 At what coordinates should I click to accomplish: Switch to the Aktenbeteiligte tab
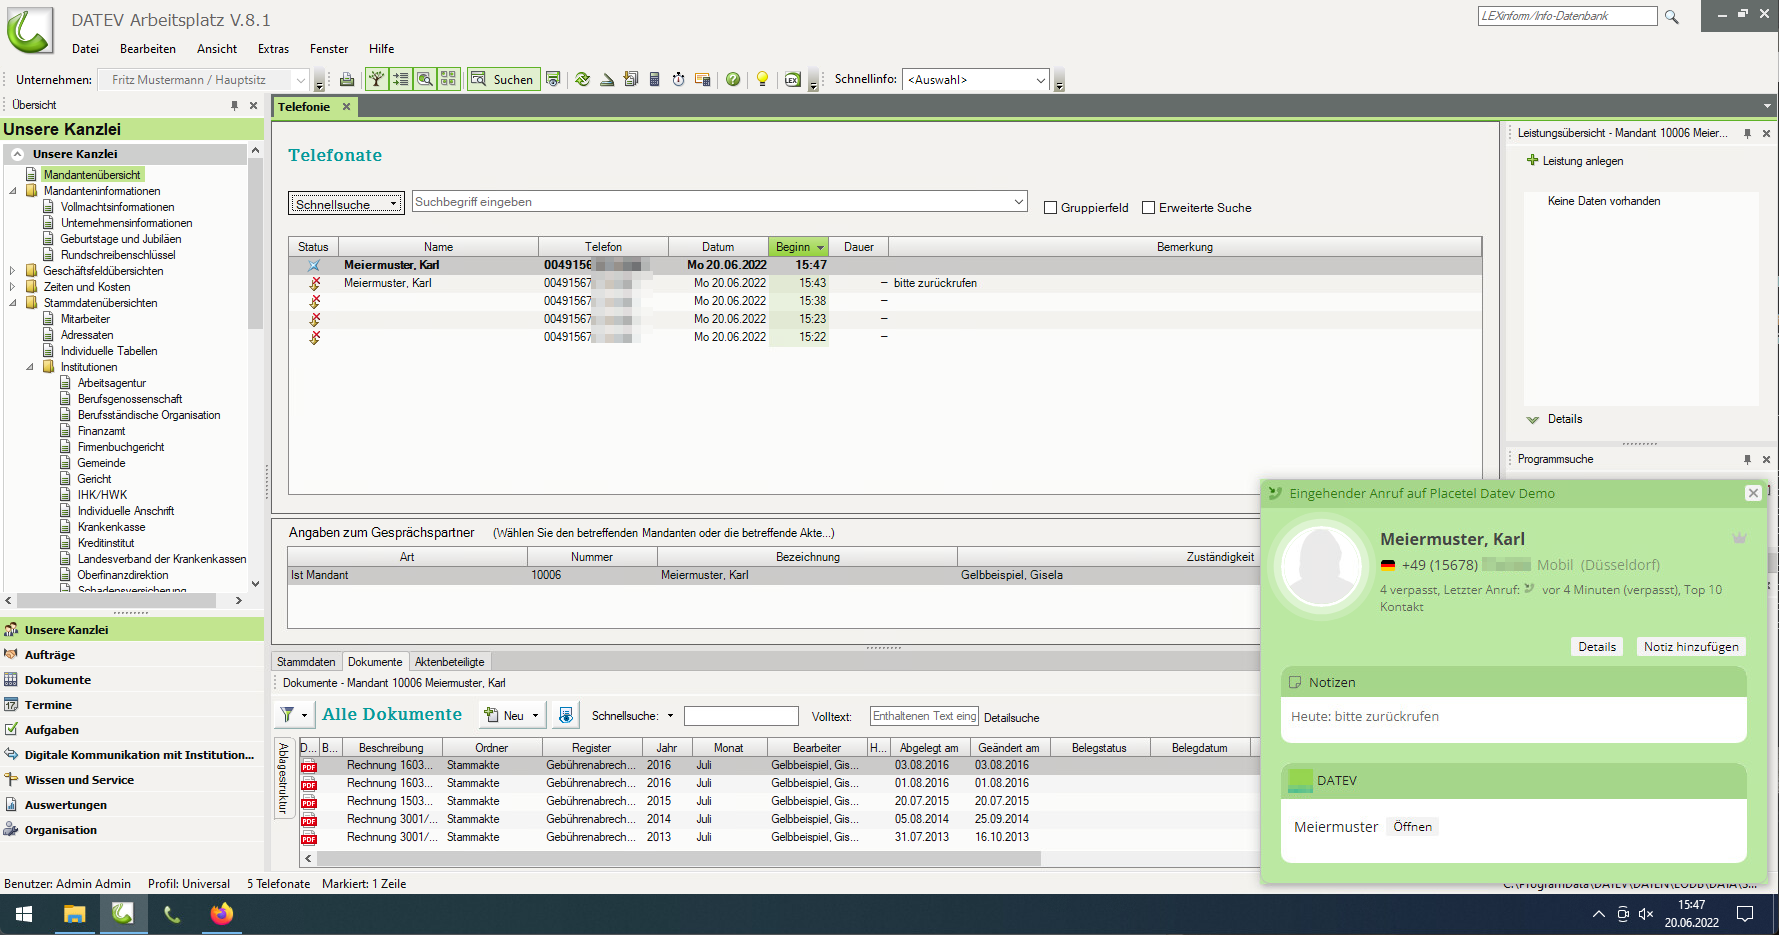click(450, 662)
